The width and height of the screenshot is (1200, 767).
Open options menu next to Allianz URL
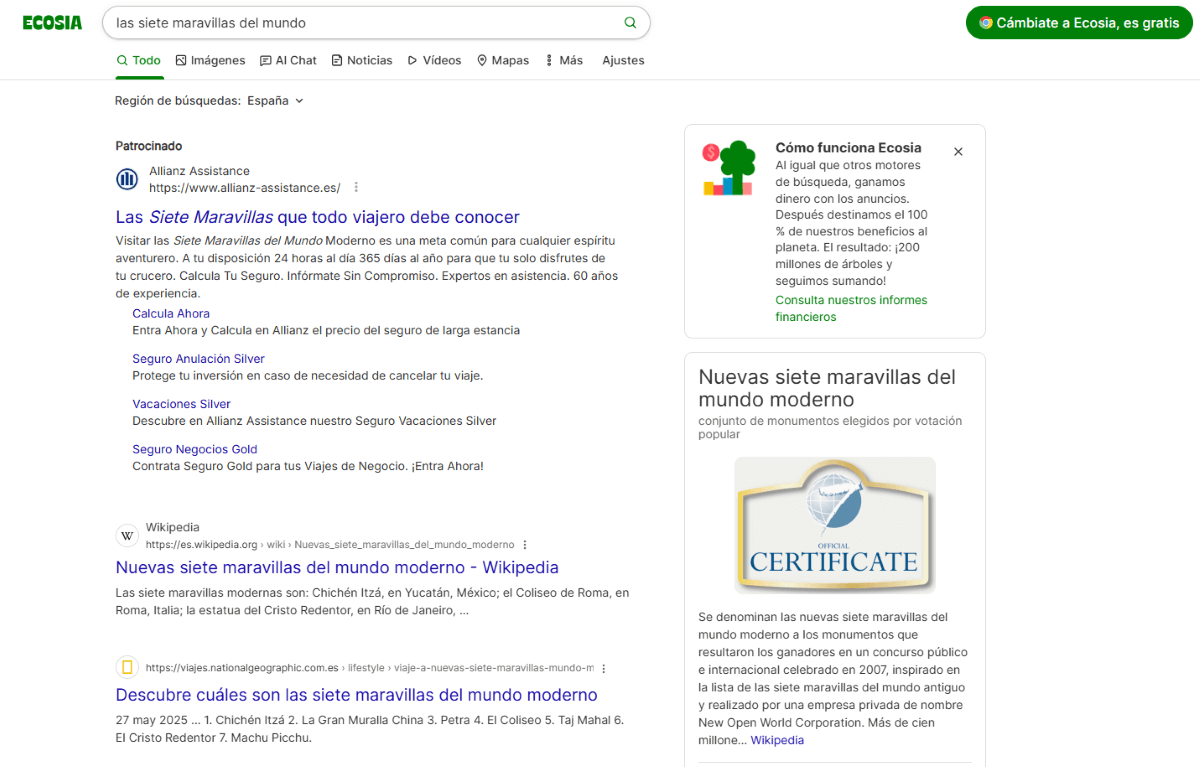pyautogui.click(x=356, y=188)
